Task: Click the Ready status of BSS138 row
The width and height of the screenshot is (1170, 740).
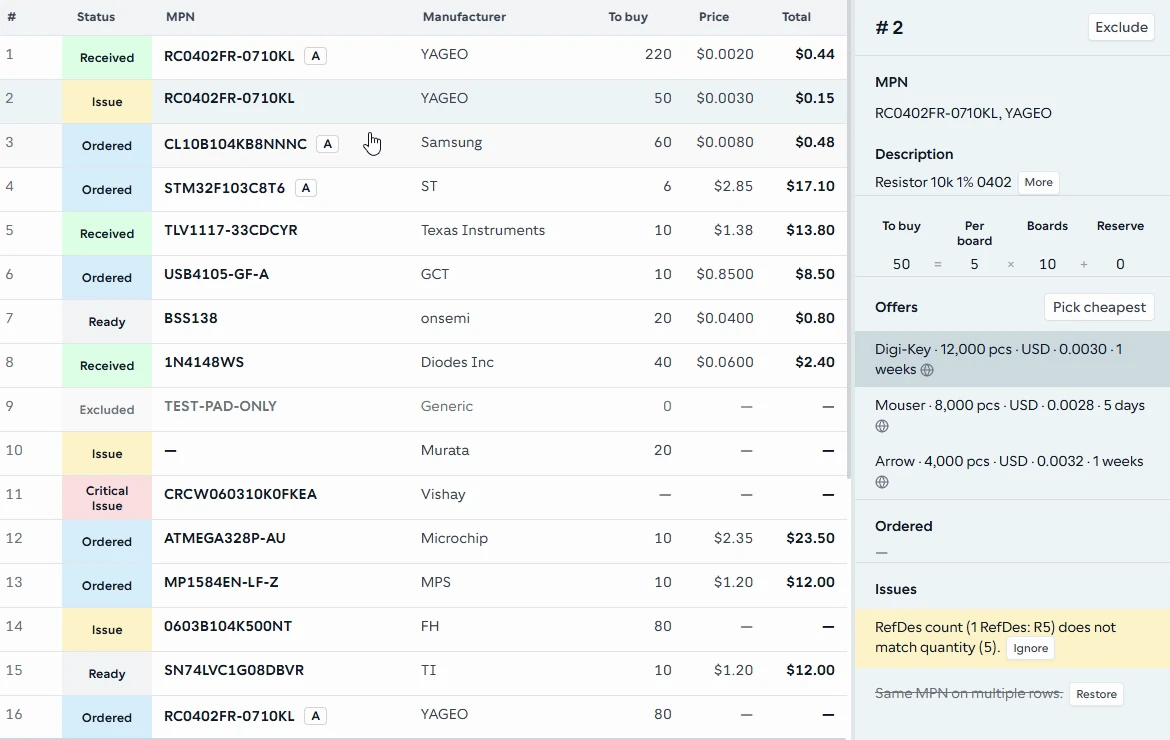Action: coord(107,322)
